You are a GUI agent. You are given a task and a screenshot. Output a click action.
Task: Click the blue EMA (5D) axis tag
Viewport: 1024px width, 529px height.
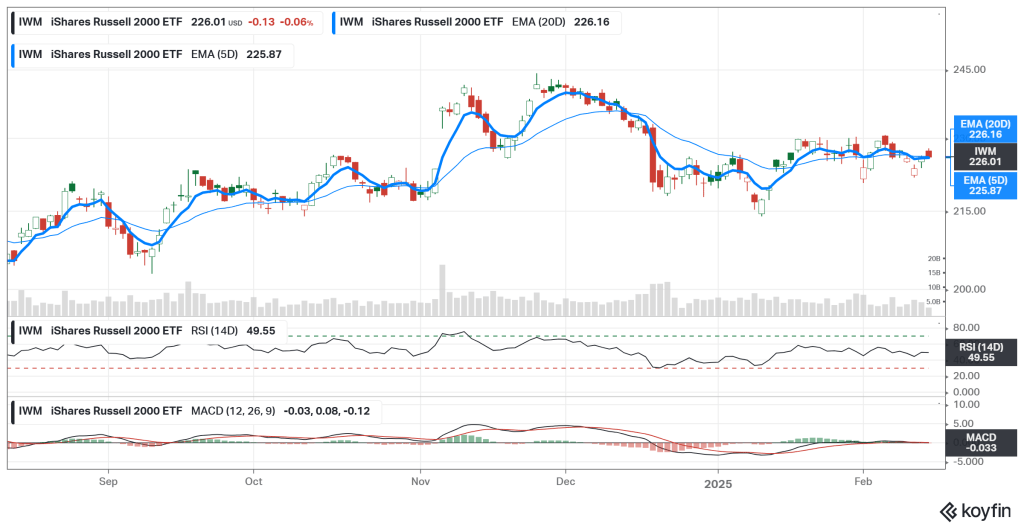point(985,183)
